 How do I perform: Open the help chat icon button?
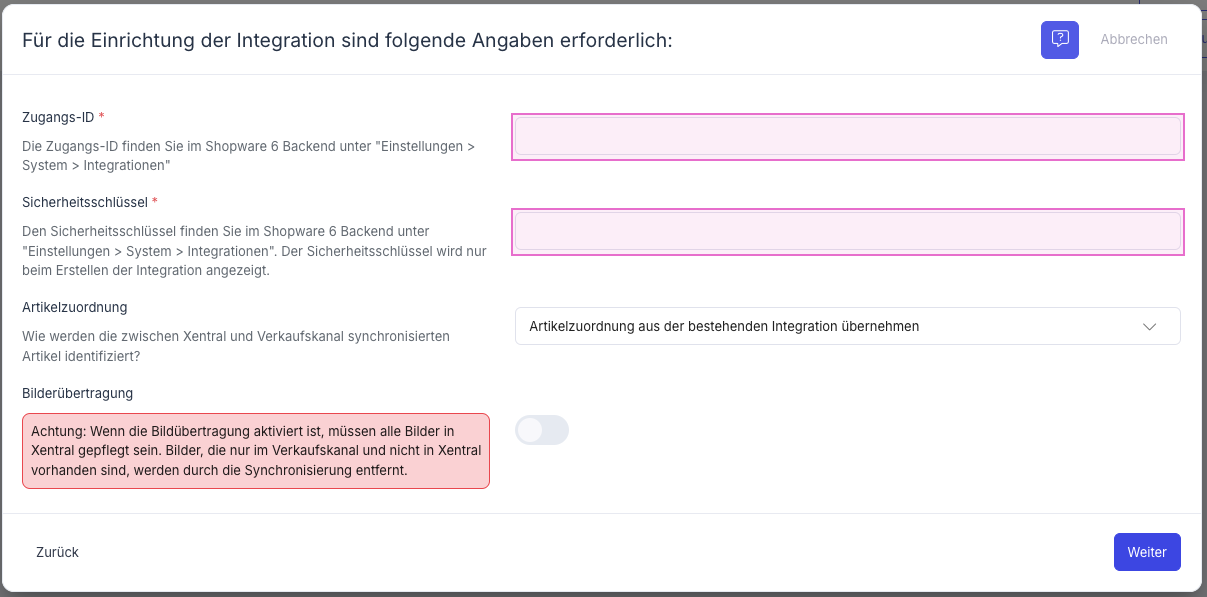tap(1059, 40)
